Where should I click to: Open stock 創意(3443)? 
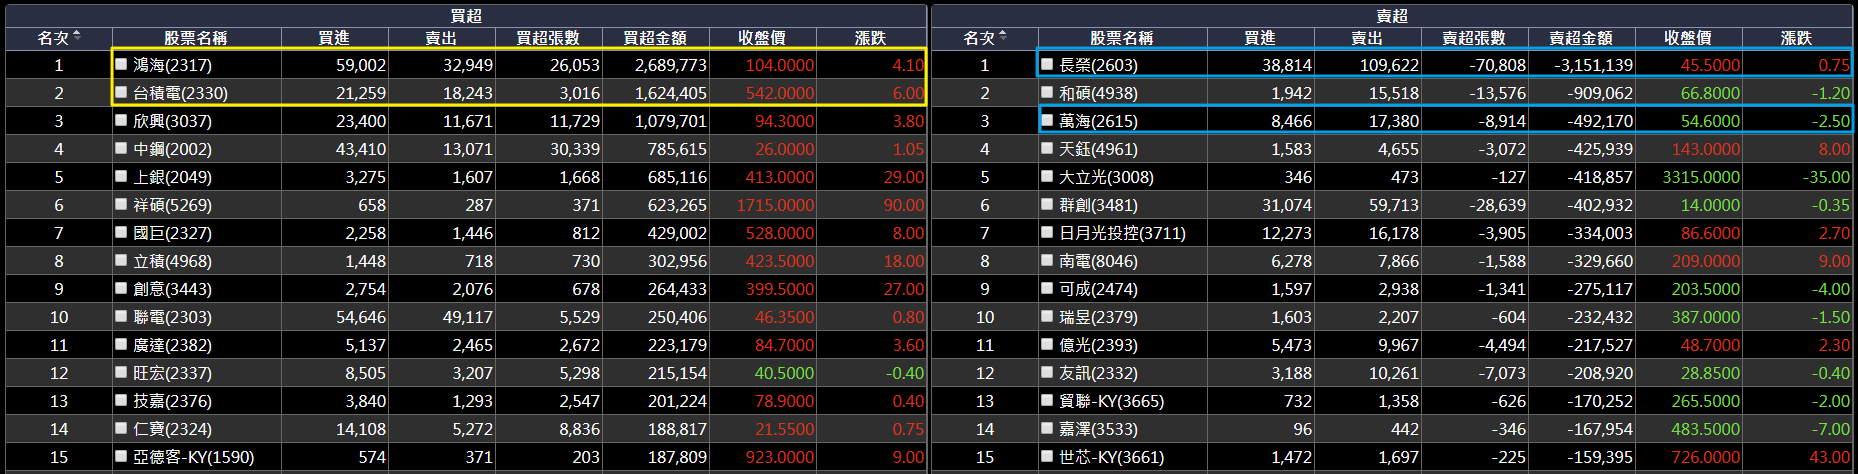172,289
